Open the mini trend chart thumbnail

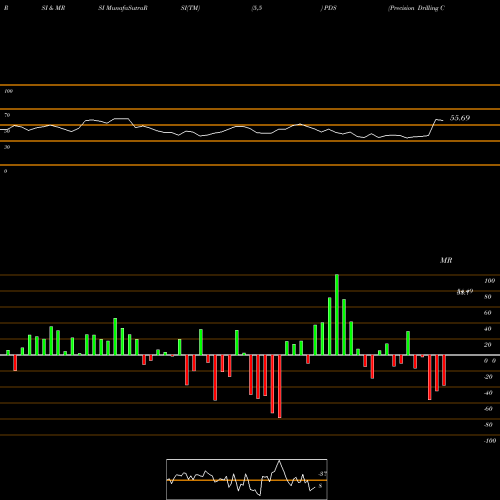point(247,479)
